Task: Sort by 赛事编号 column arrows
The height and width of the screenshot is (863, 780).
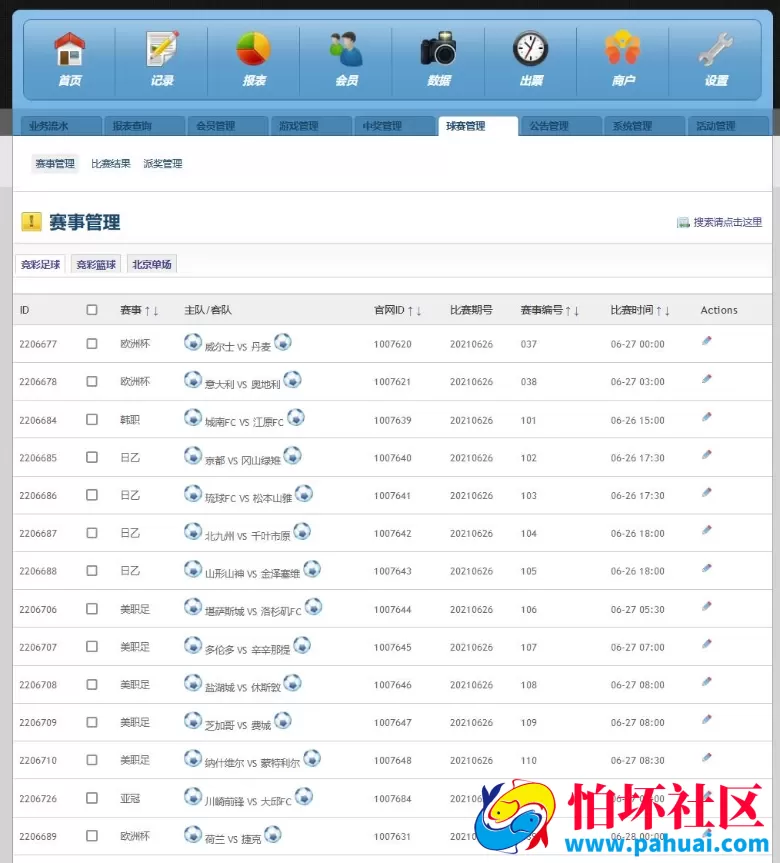Action: point(572,311)
